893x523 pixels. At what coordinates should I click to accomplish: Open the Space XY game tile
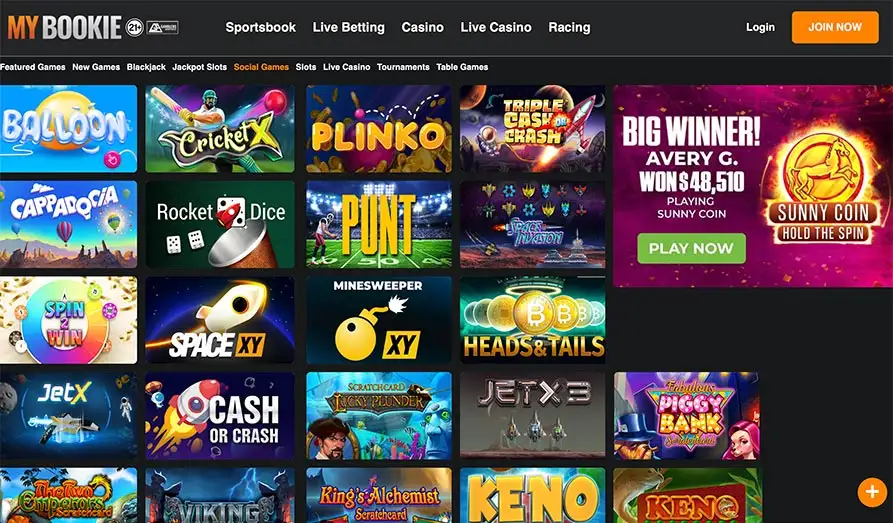(x=220, y=320)
